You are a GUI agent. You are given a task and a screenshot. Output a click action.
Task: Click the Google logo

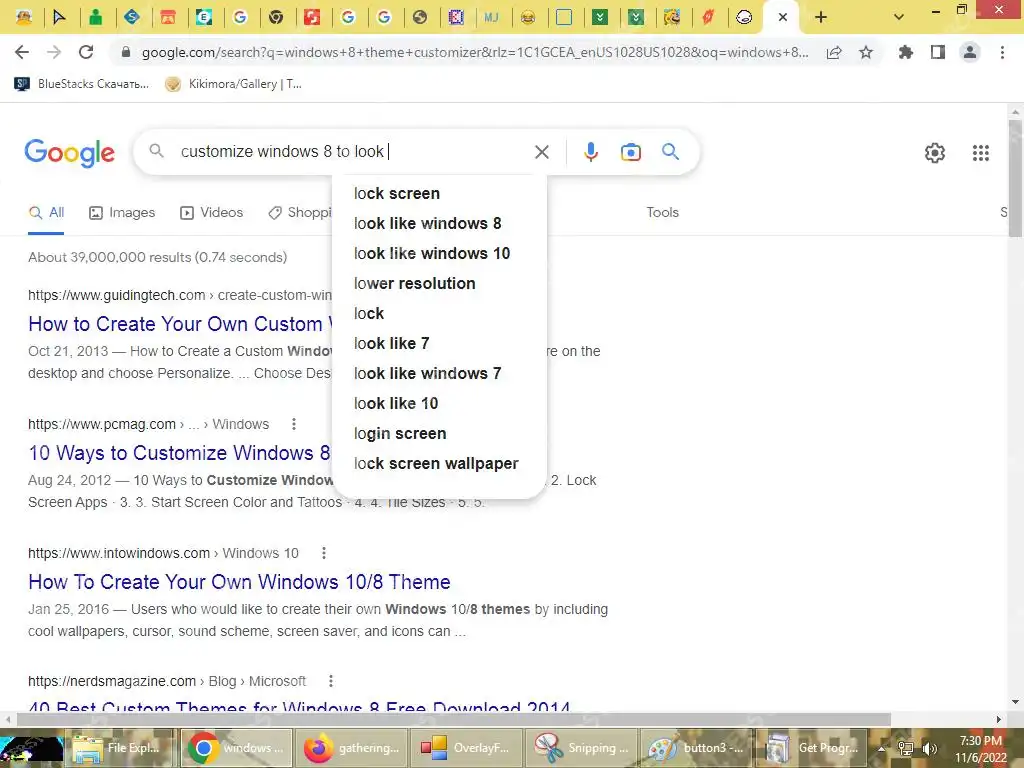pos(69,153)
